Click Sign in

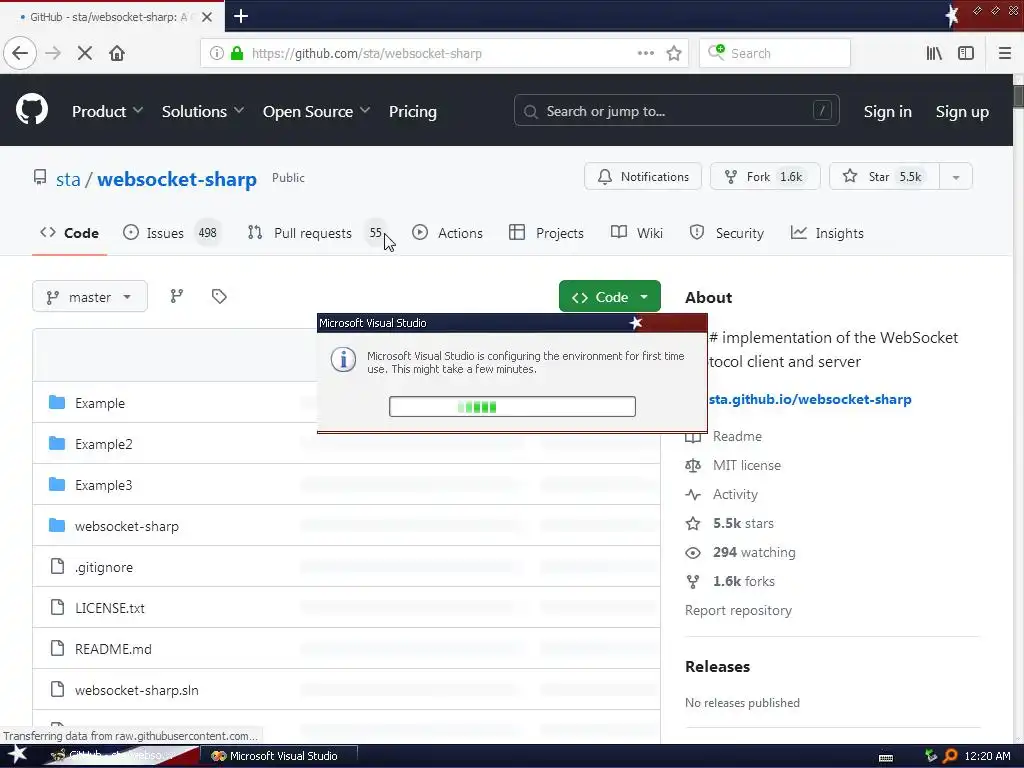click(888, 112)
